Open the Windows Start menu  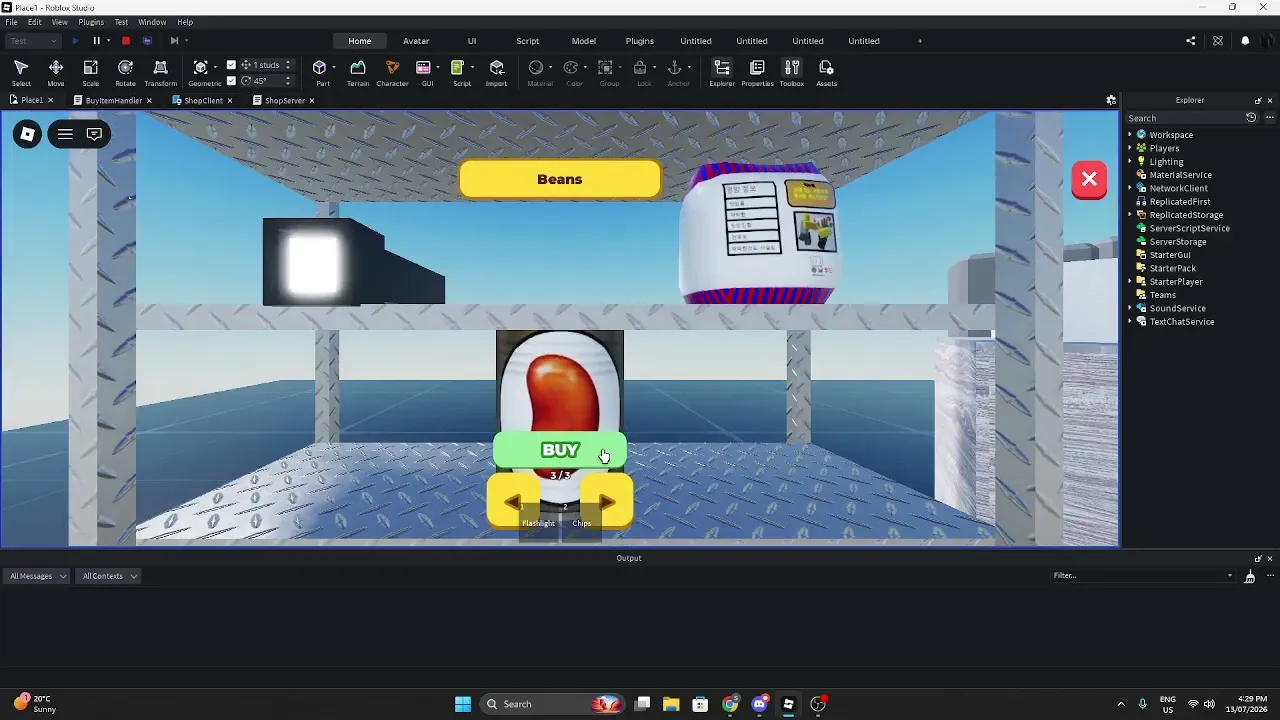463,704
